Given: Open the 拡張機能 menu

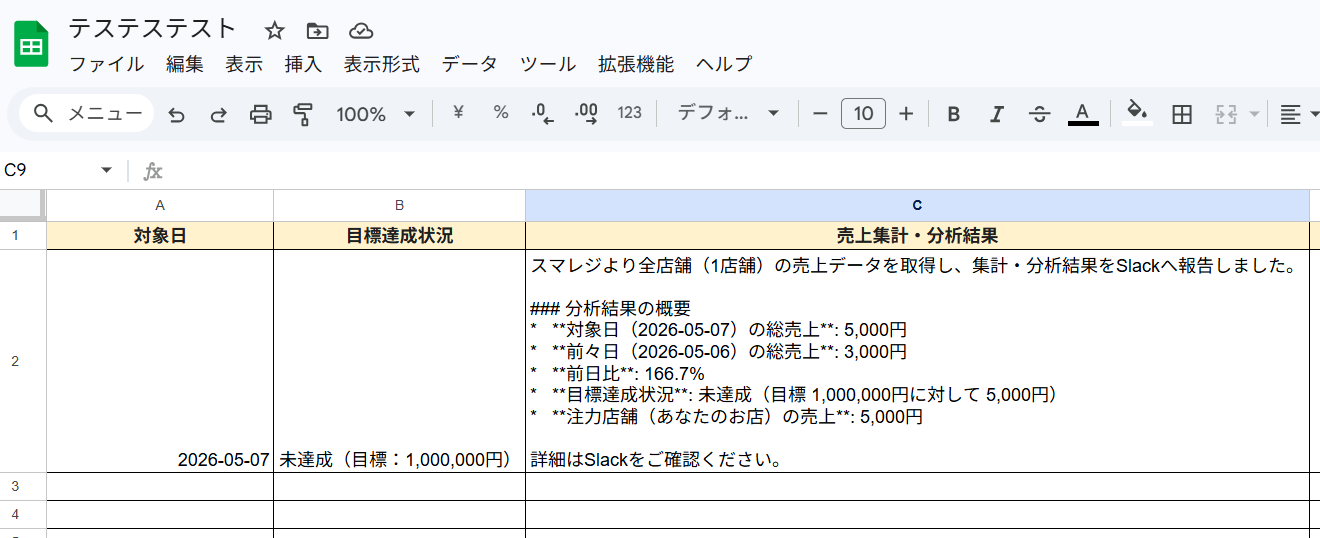Looking at the screenshot, I should 636,64.
